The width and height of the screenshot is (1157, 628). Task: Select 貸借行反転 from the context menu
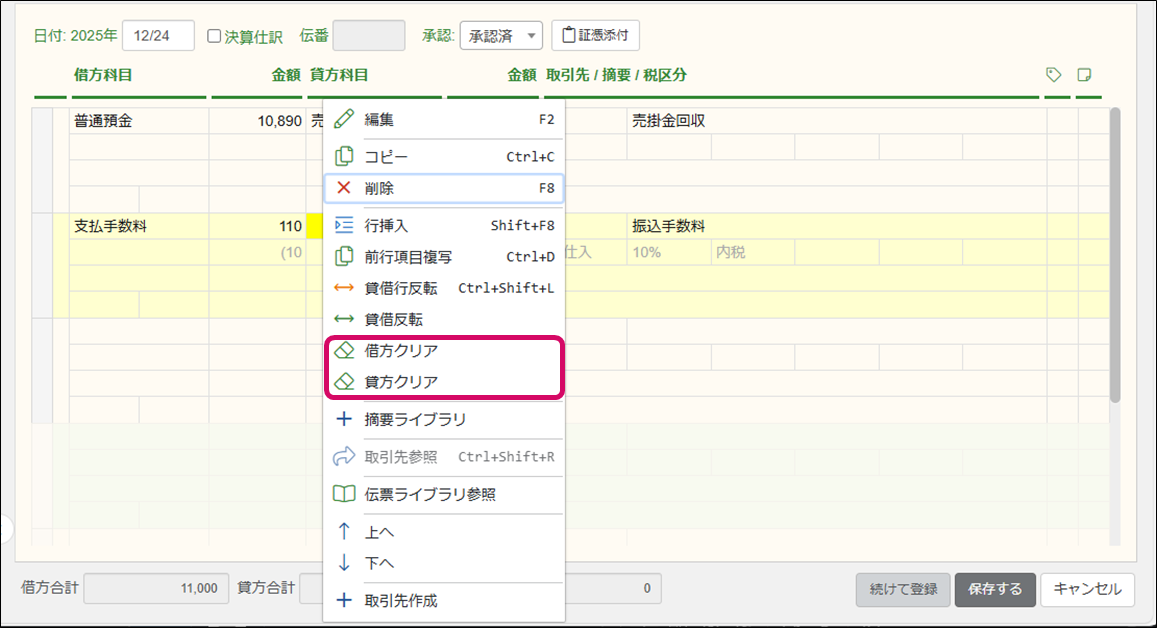click(x=400, y=288)
